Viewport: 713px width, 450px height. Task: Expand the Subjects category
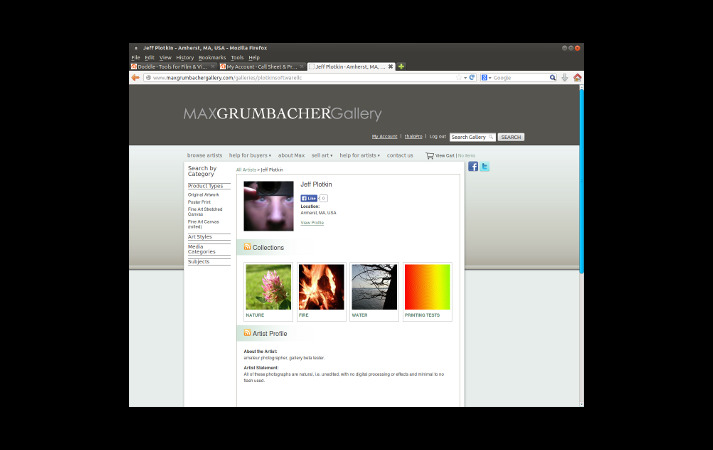tap(198, 261)
